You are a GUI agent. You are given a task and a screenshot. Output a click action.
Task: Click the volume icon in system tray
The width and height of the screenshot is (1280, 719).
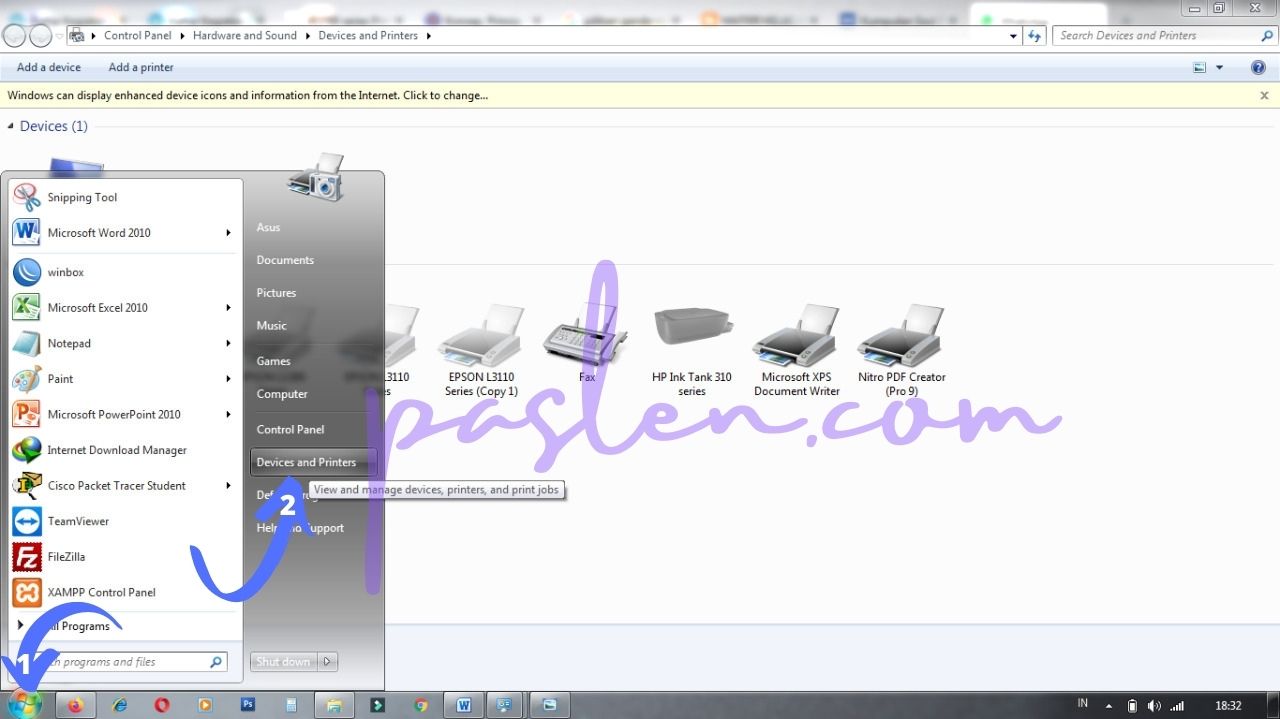1154,706
